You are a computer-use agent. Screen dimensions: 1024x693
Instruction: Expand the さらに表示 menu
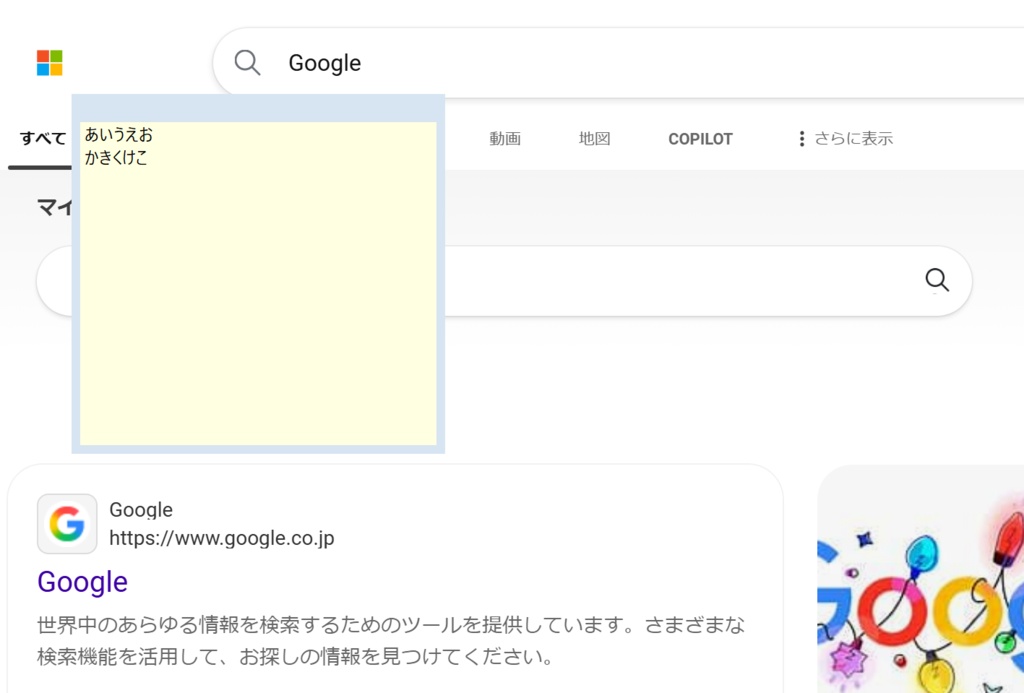pos(845,138)
